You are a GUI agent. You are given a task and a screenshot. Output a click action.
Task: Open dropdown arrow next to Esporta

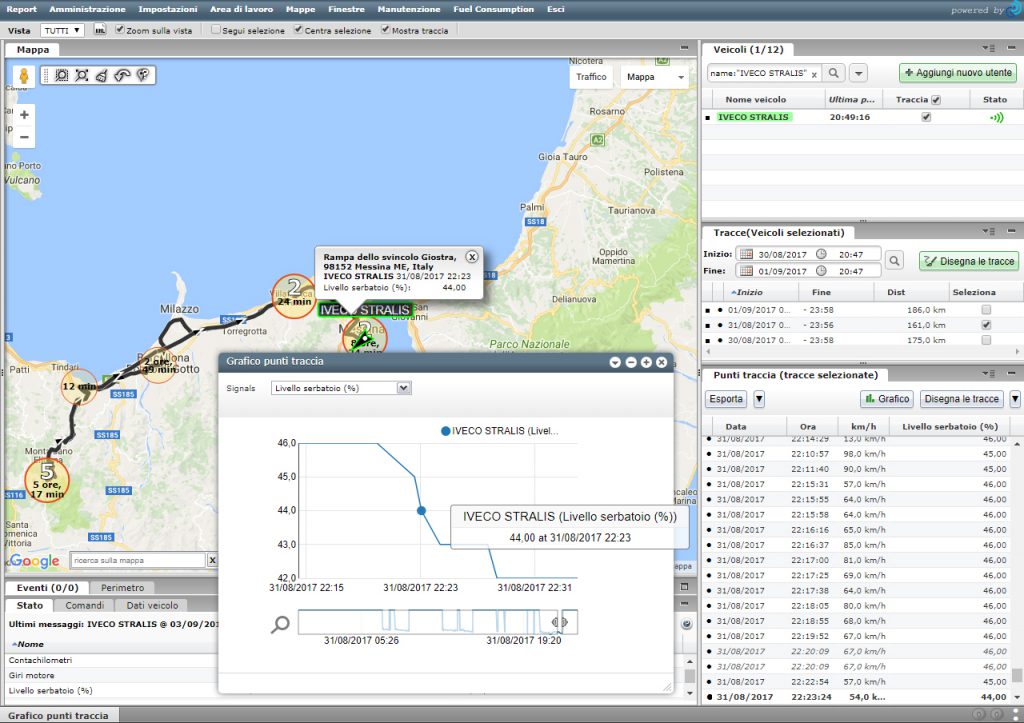point(759,399)
